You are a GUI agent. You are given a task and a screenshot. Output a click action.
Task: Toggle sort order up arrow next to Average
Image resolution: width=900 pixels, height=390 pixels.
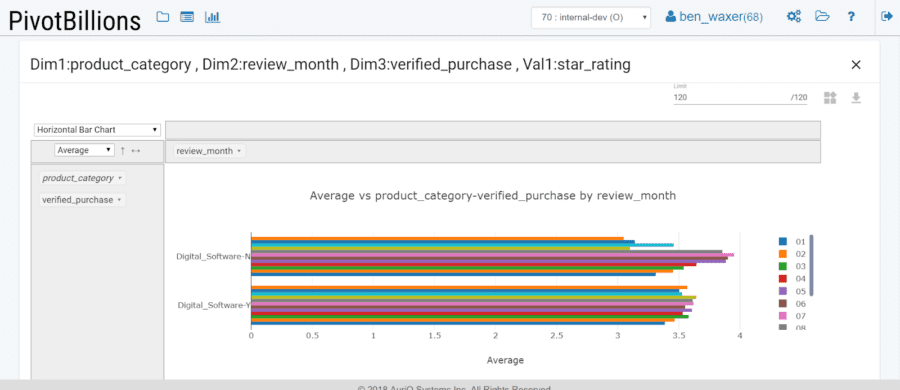coord(122,150)
